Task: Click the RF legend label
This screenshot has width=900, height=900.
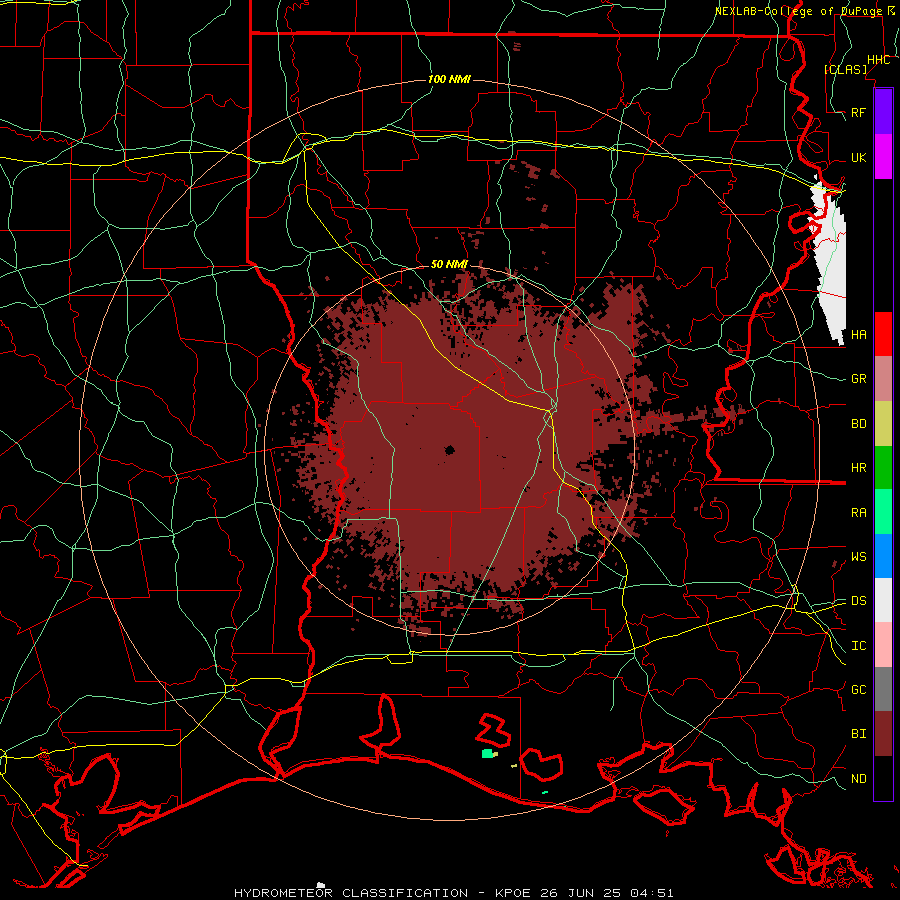Action: pos(858,112)
